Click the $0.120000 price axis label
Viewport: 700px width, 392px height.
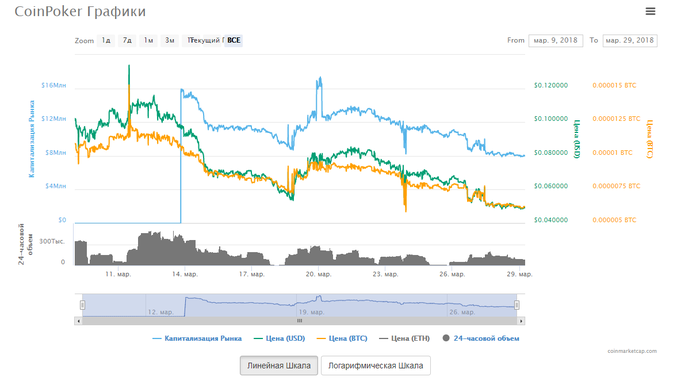(551, 85)
